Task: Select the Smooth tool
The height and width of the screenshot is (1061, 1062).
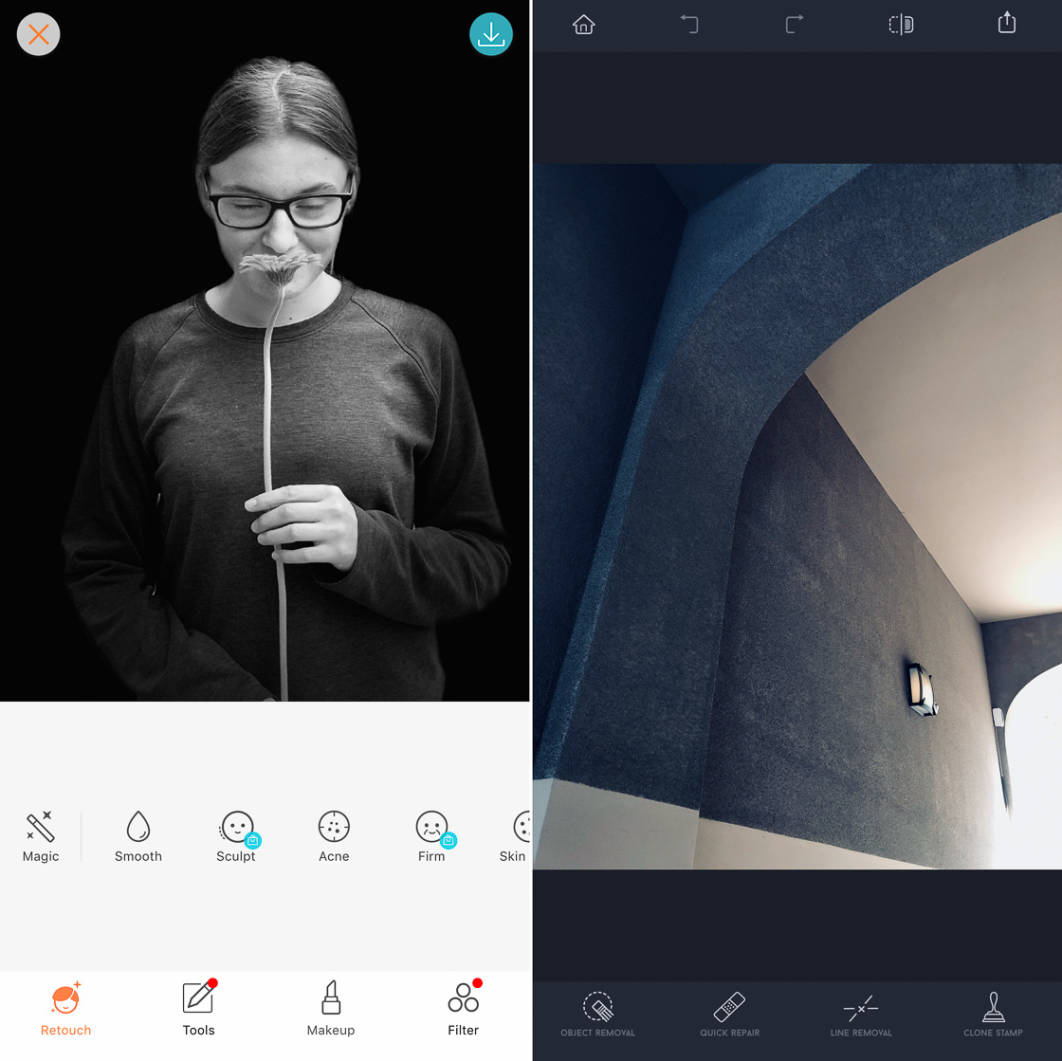Action: pyautogui.click(x=138, y=835)
